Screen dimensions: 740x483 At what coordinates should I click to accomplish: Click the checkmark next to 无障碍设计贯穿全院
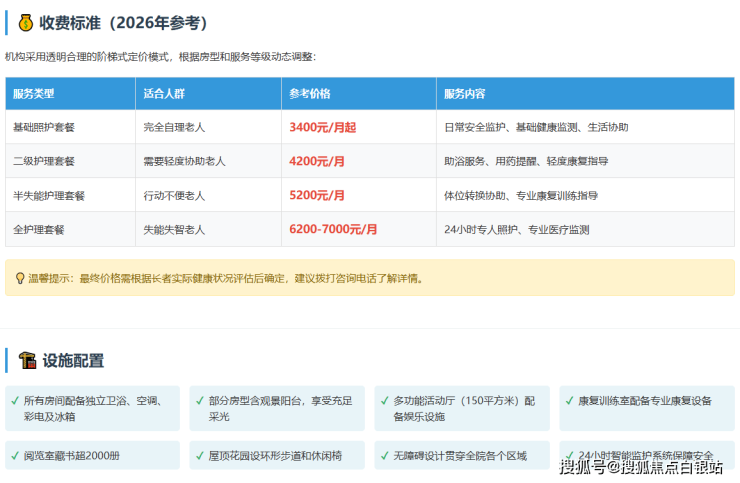click(x=384, y=455)
